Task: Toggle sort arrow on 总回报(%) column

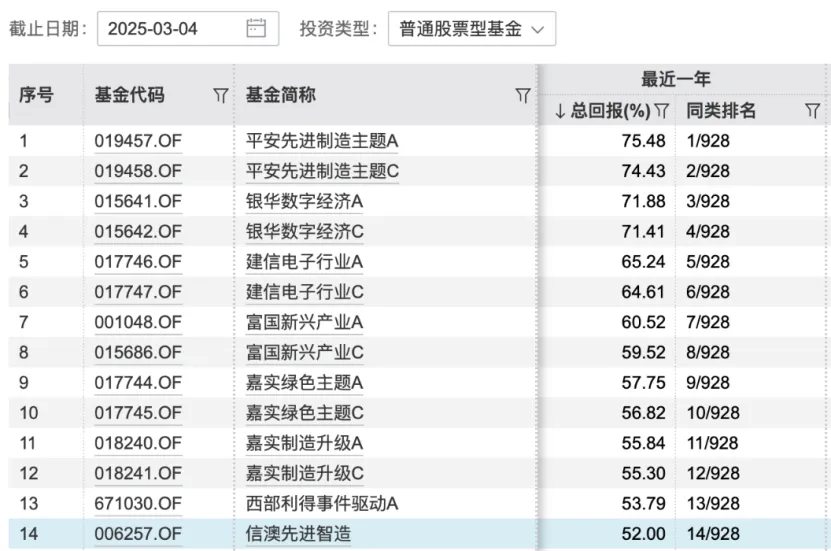Action: point(561,111)
